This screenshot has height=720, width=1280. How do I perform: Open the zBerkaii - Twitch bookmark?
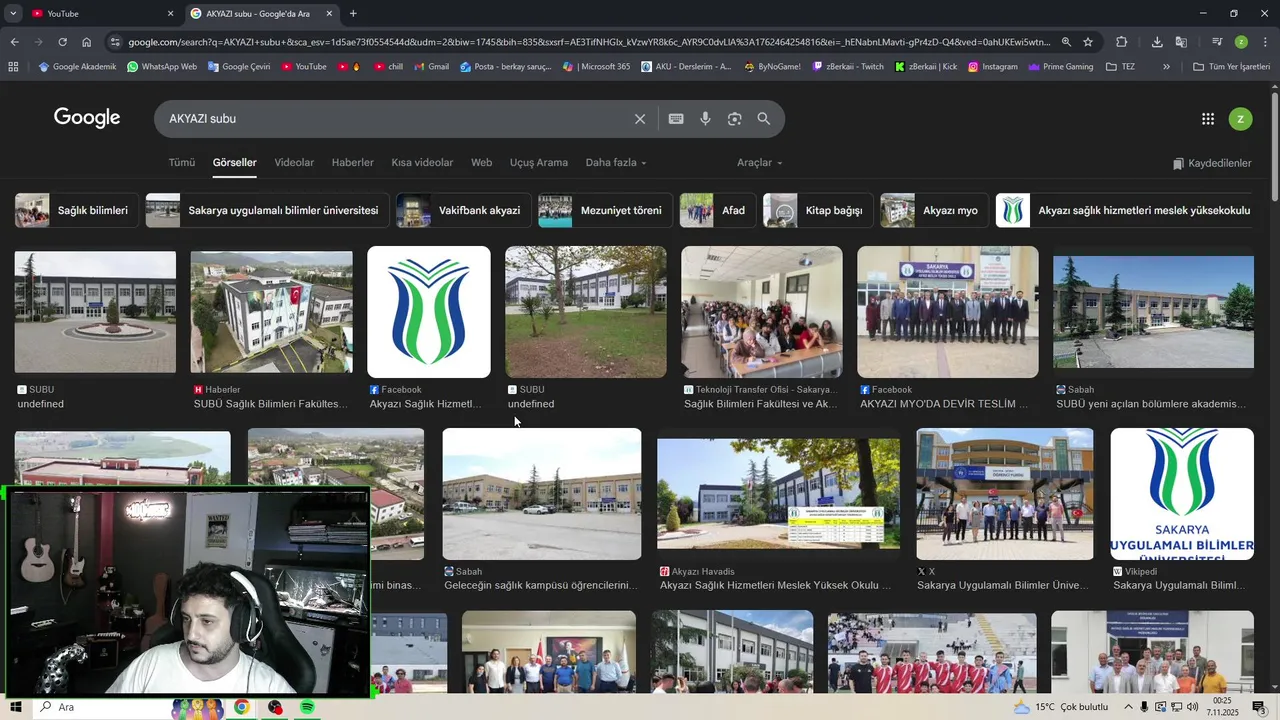[x=848, y=67]
